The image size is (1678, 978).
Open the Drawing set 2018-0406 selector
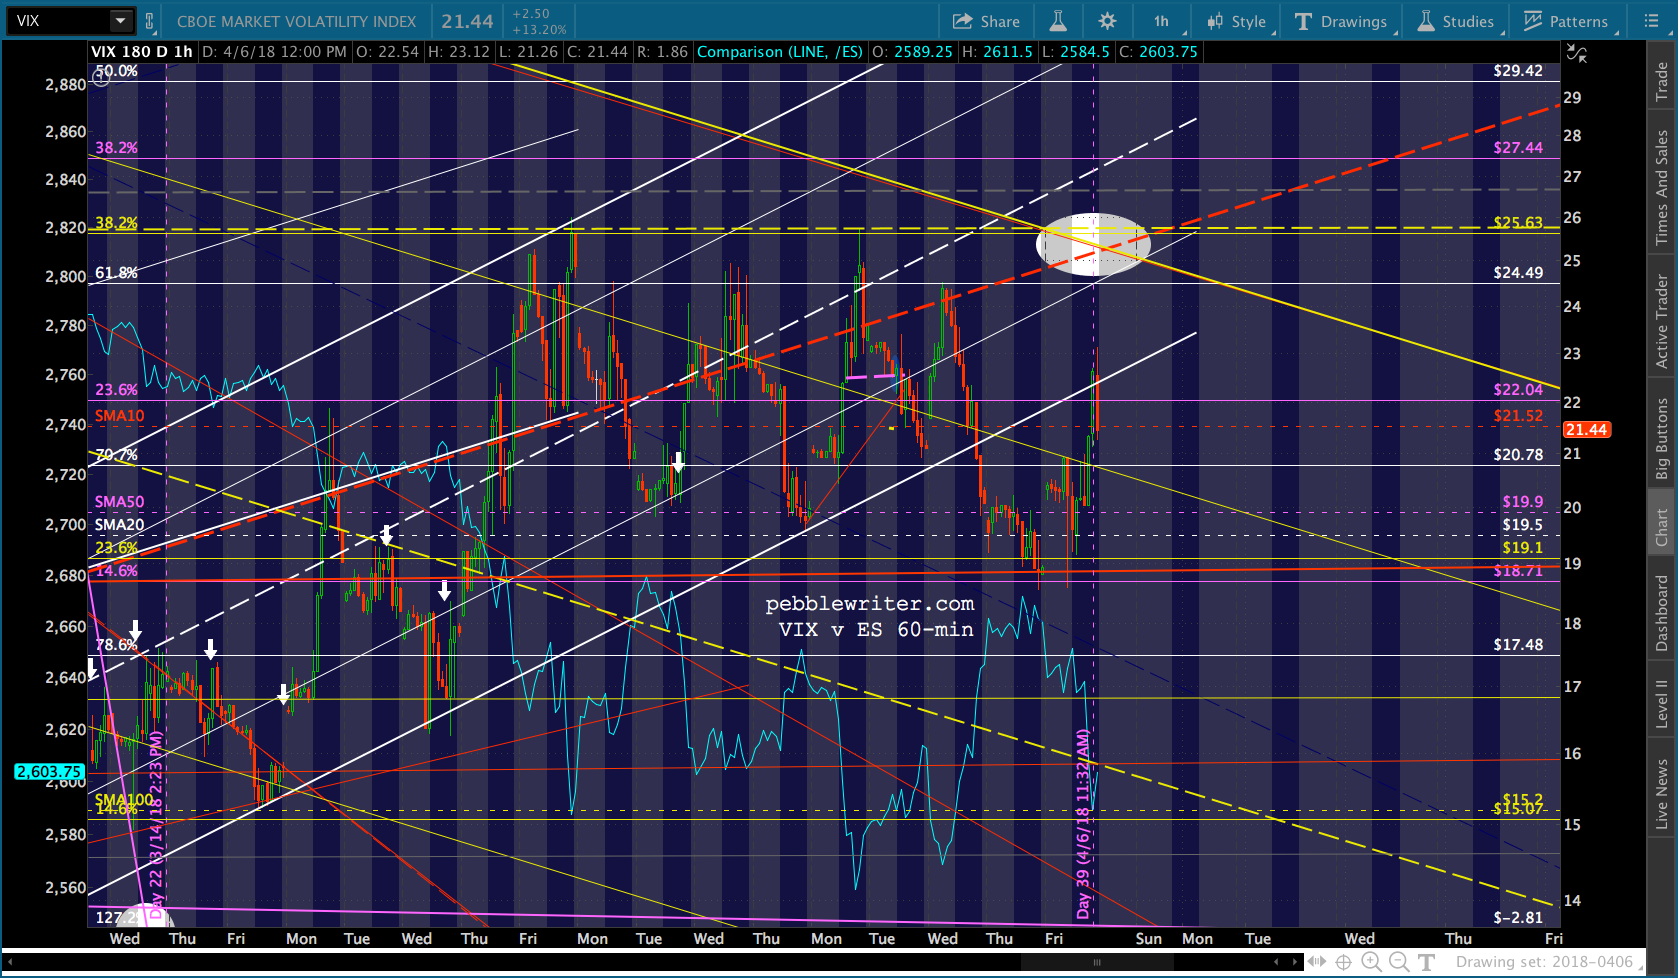click(1544, 962)
